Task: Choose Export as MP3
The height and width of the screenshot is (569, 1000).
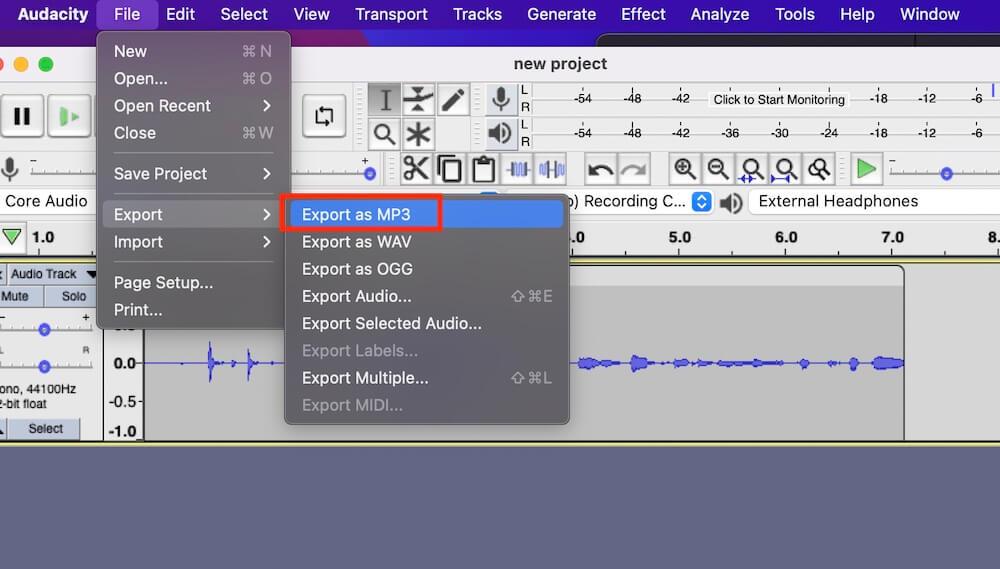Action: click(426, 215)
